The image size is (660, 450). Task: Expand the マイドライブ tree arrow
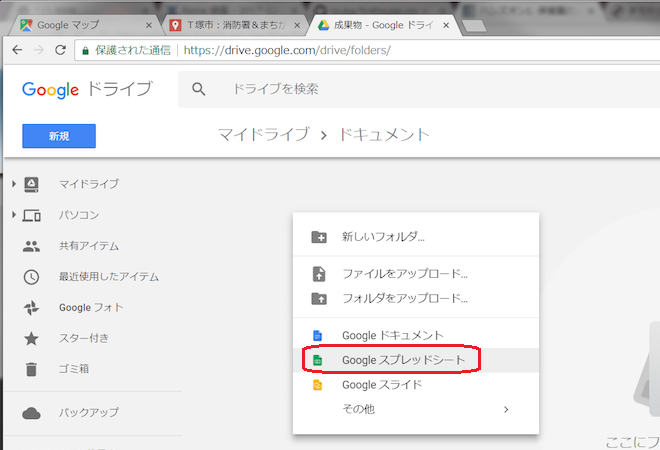13,184
